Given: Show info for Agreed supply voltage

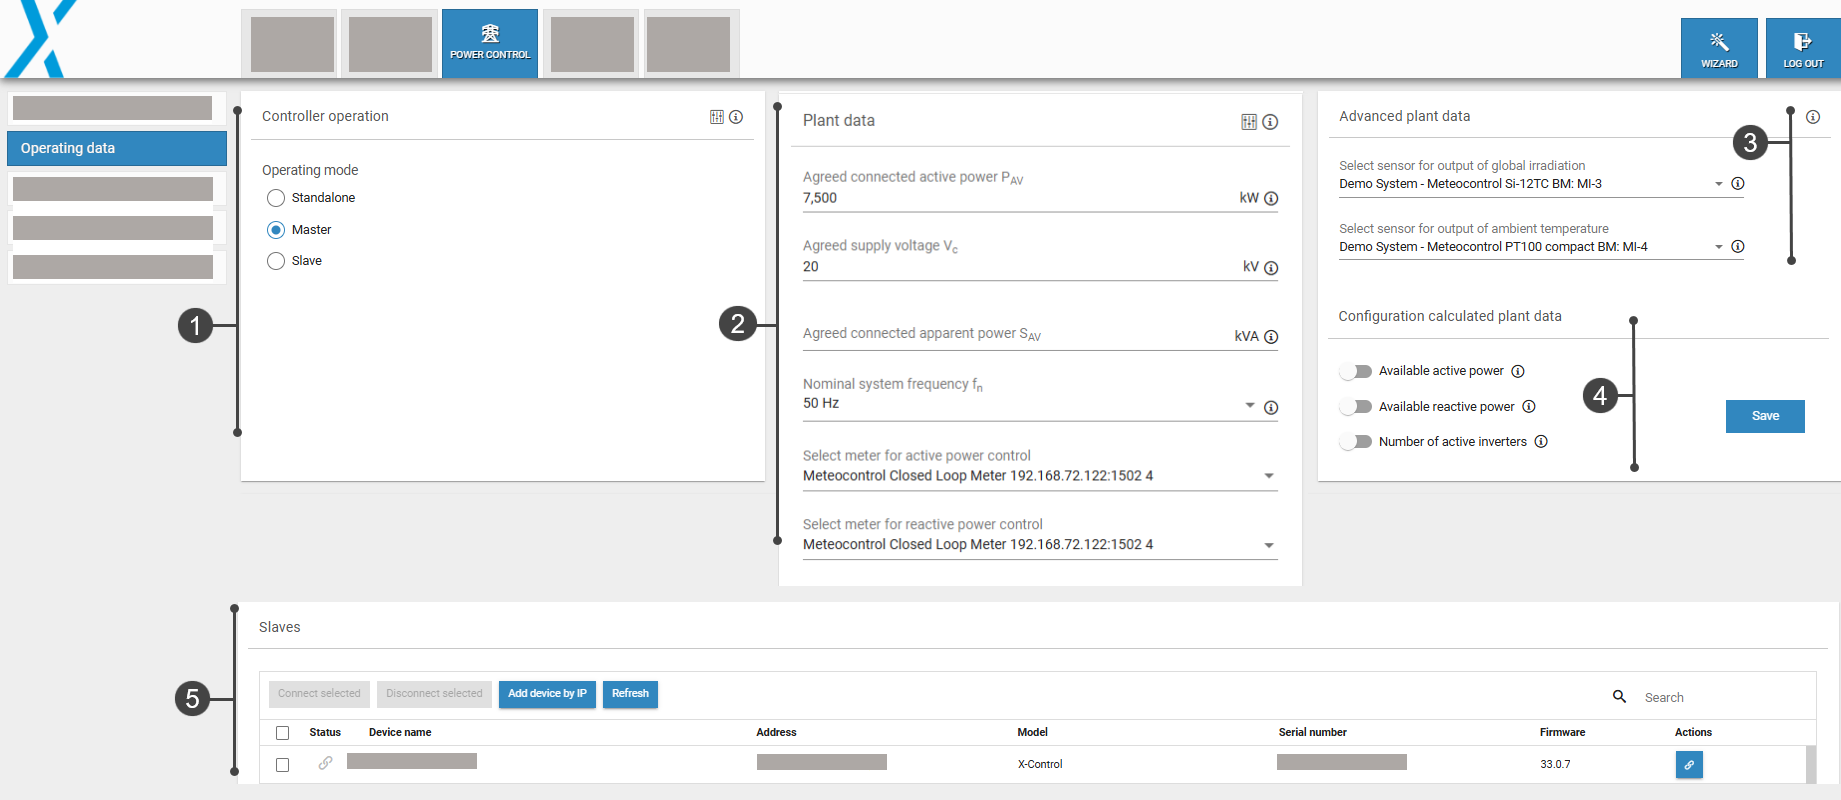Looking at the screenshot, I should [x=1271, y=268].
